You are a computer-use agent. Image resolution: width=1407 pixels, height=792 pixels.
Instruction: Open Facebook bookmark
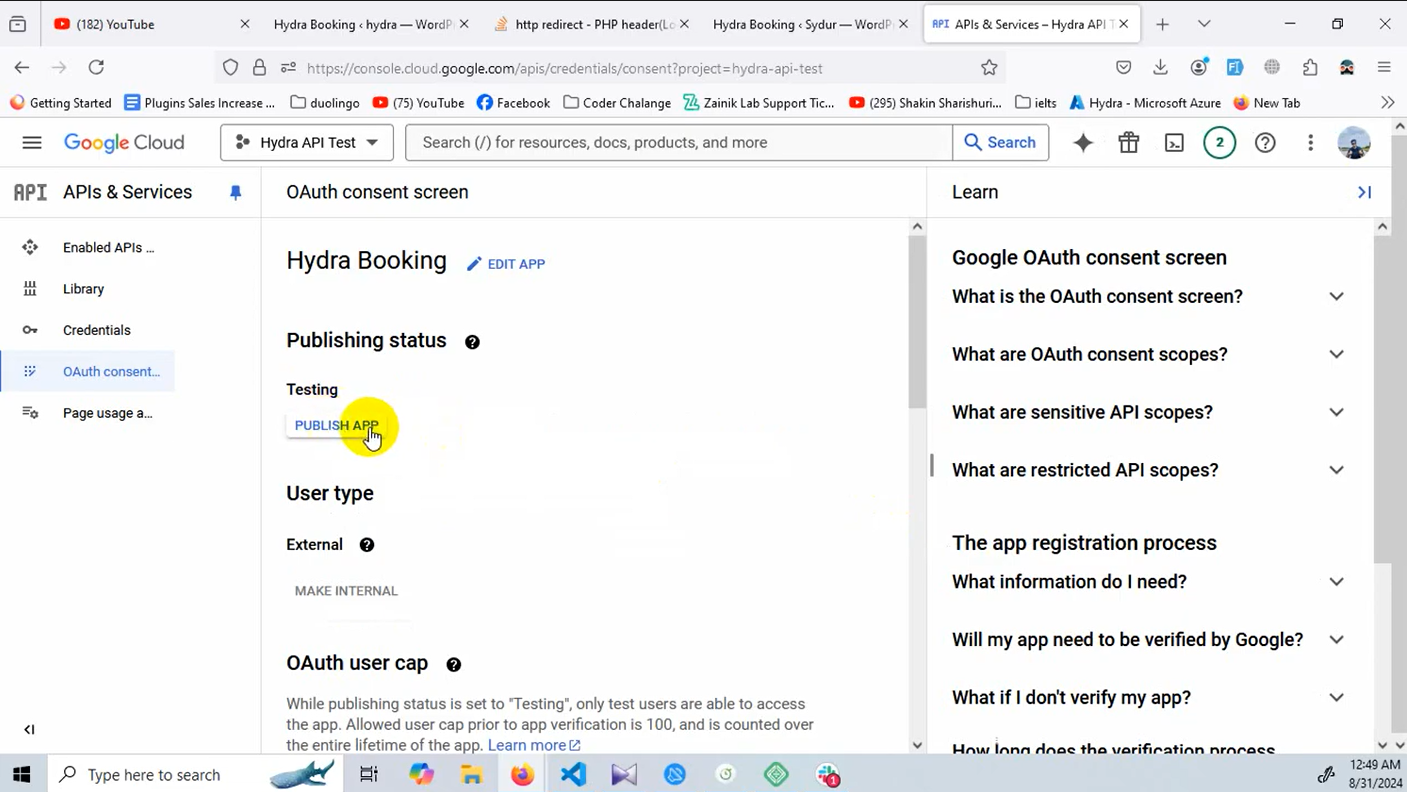[513, 102]
